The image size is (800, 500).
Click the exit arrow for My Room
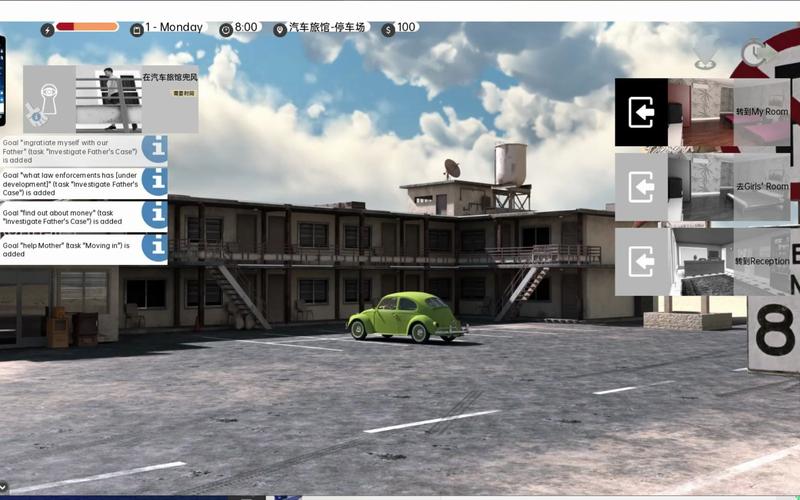[641, 113]
